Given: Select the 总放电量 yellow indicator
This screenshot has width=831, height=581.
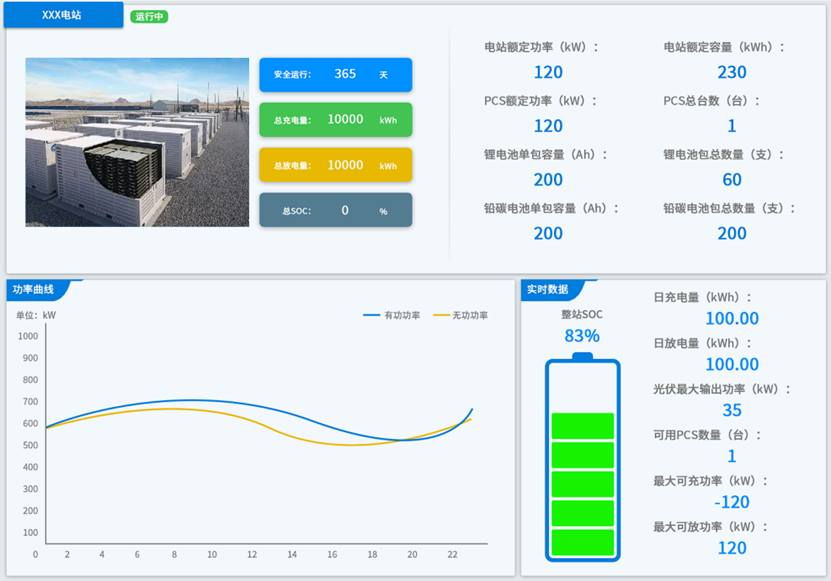Looking at the screenshot, I should pyautogui.click(x=337, y=165).
